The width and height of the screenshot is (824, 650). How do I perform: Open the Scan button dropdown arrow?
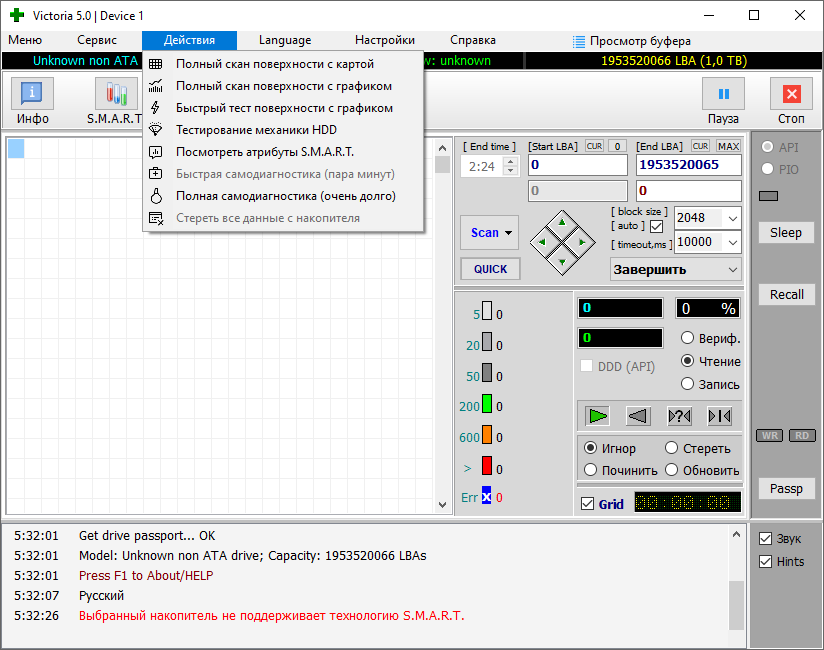coord(508,233)
